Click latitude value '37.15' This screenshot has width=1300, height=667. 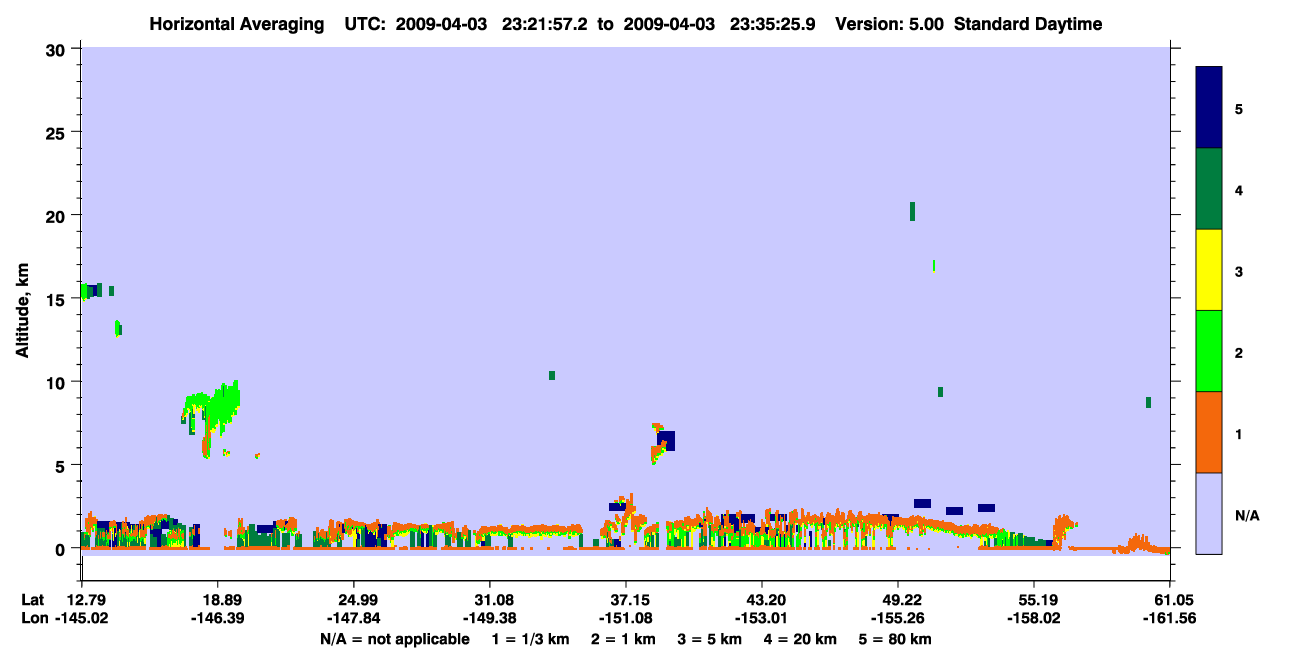click(626, 600)
